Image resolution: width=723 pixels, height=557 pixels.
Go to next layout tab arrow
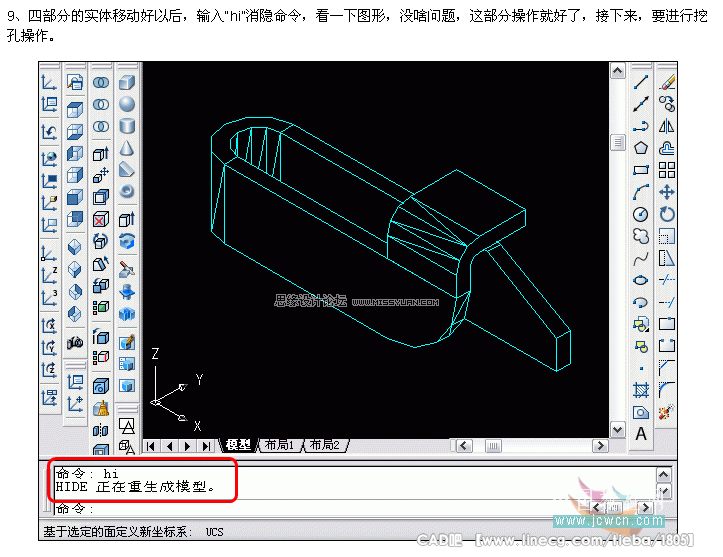(187, 446)
